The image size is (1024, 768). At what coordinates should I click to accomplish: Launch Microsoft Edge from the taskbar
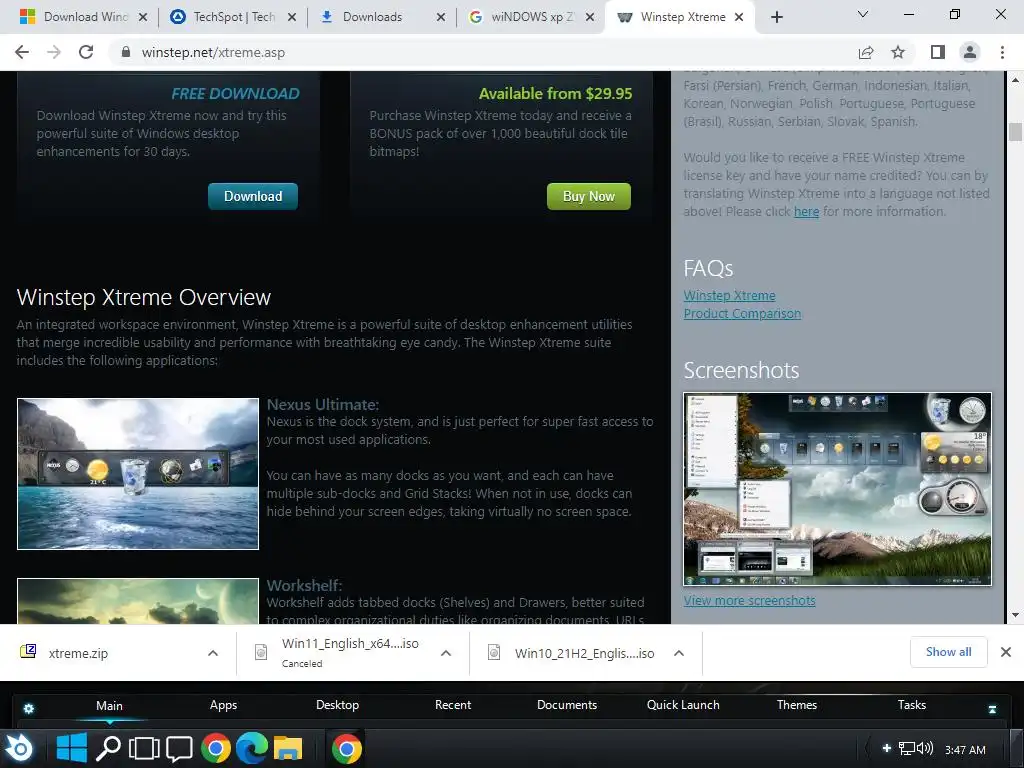pos(252,748)
